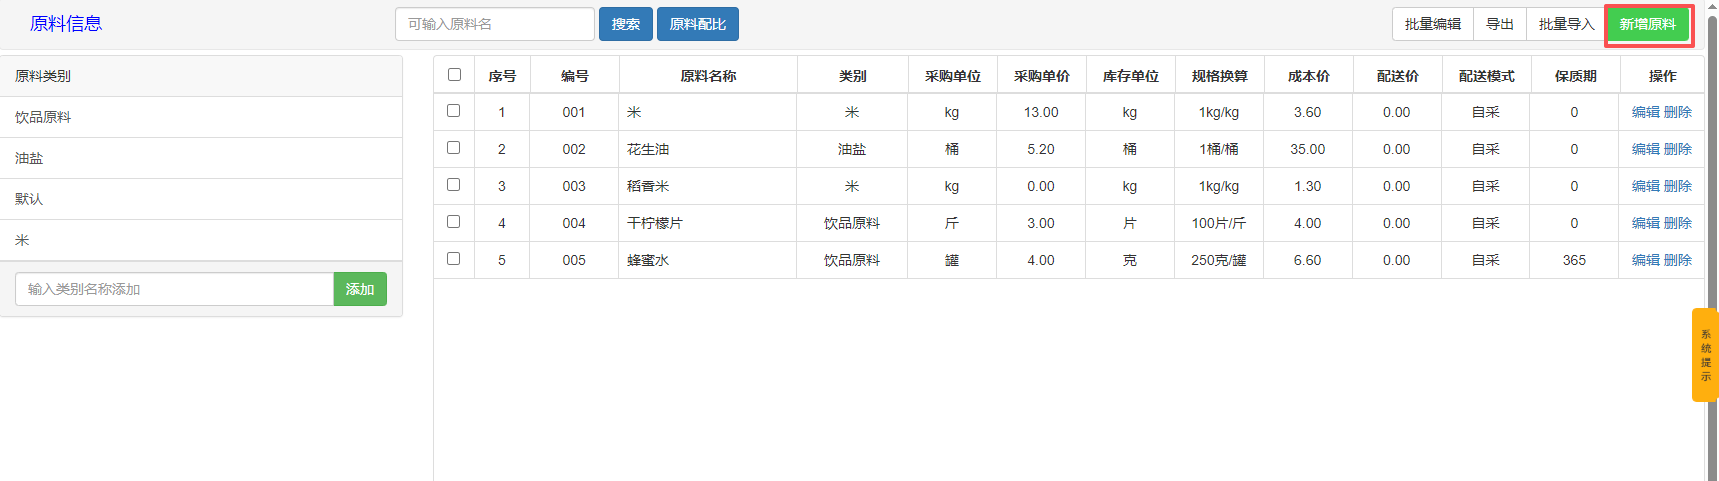Open the orange 系统提示 side tab

pos(1704,355)
